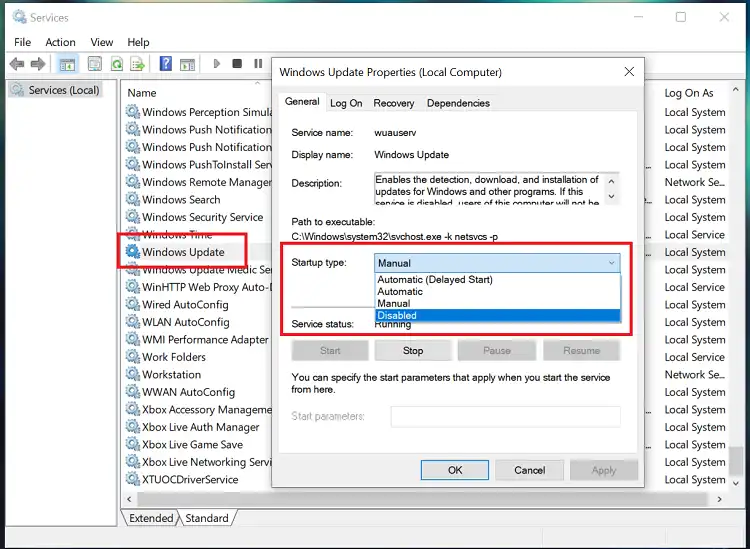Screen dimensions: 750x549
Task: Select WinHTTP Web Proxy Auto-Discovery row text
Action: [x=207, y=287]
